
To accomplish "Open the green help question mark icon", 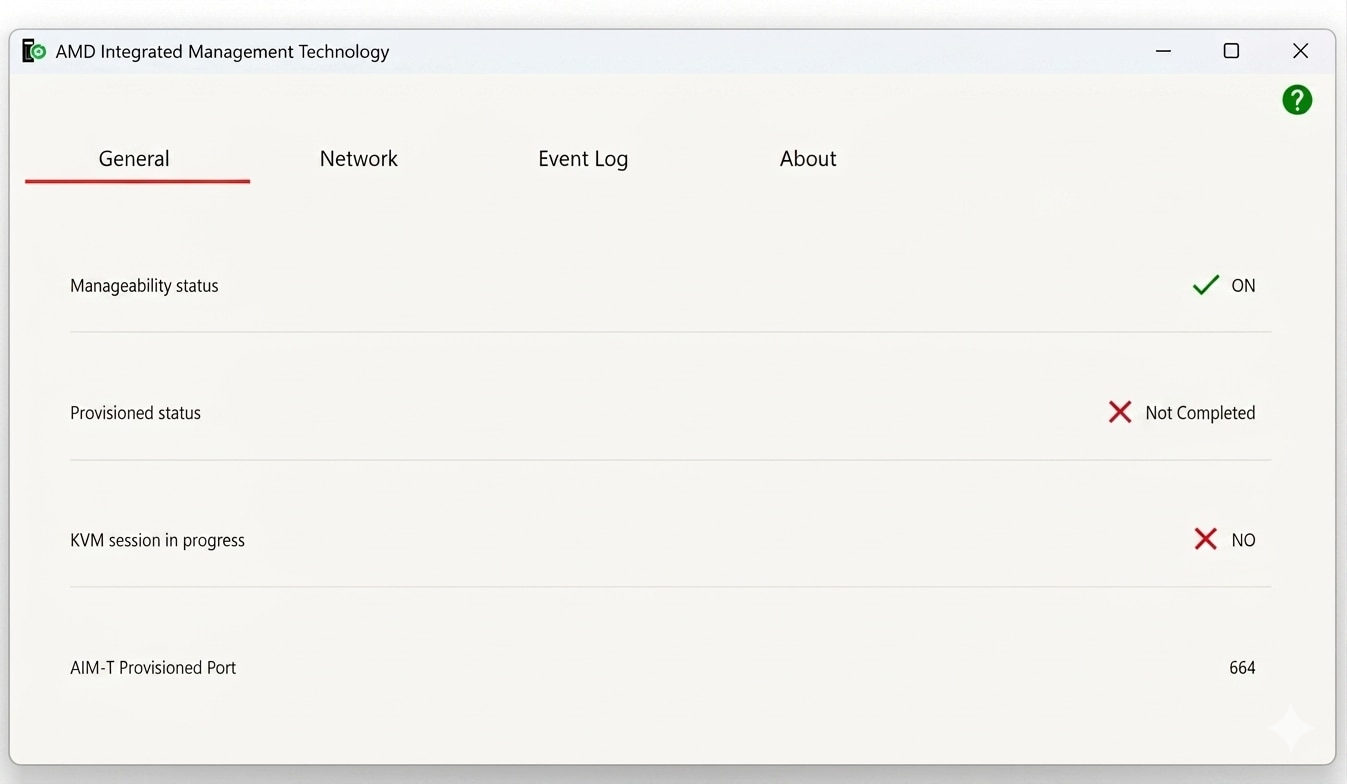I will tap(1297, 100).
